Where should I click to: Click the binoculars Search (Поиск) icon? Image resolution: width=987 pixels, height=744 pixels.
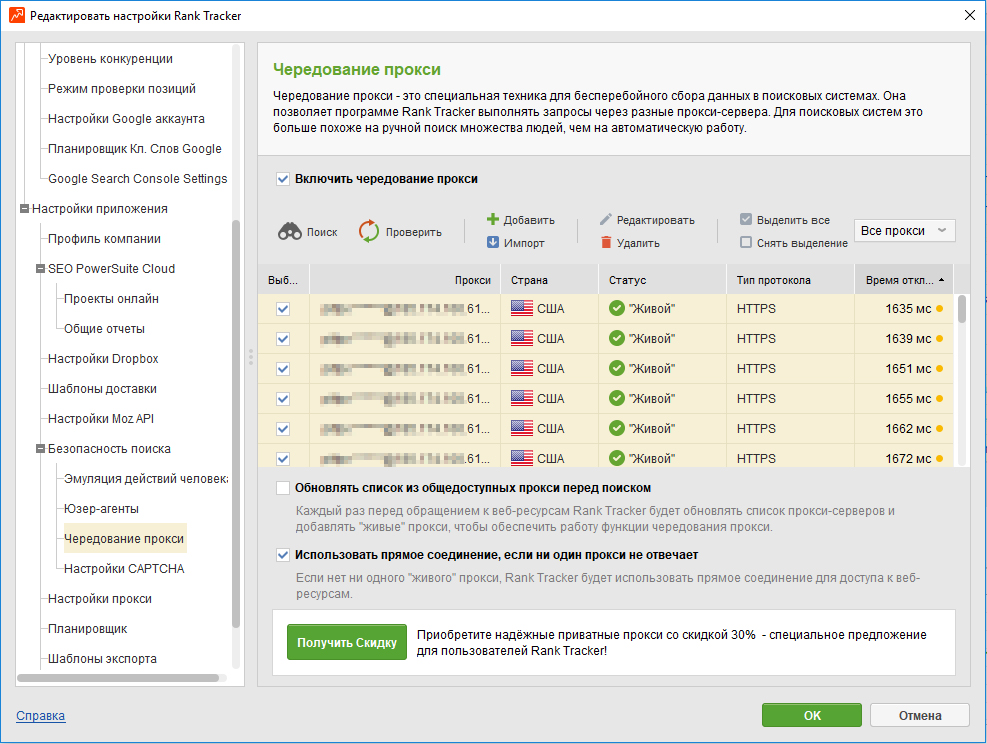click(290, 232)
